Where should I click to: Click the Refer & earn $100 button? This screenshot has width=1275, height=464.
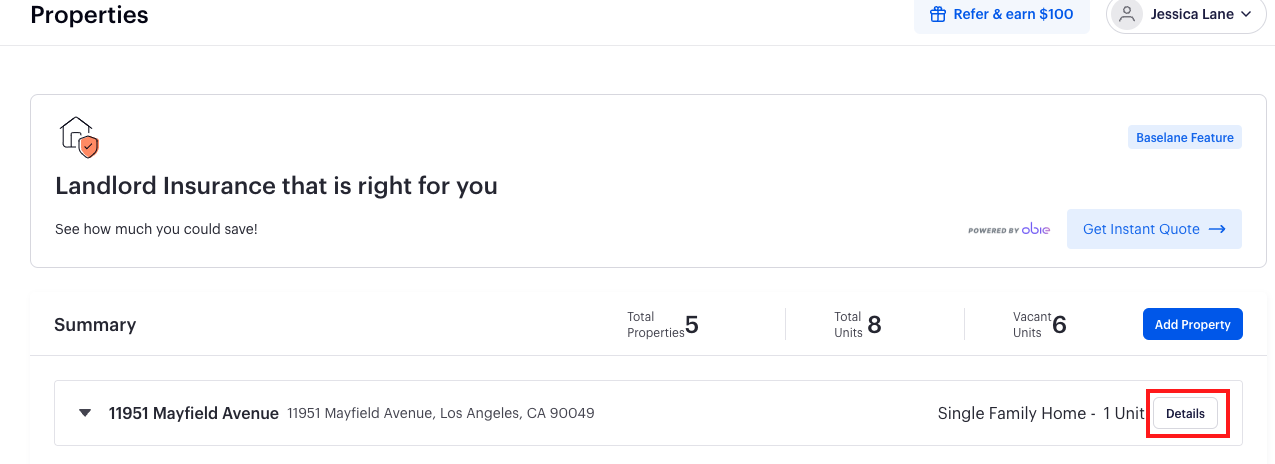point(1001,14)
